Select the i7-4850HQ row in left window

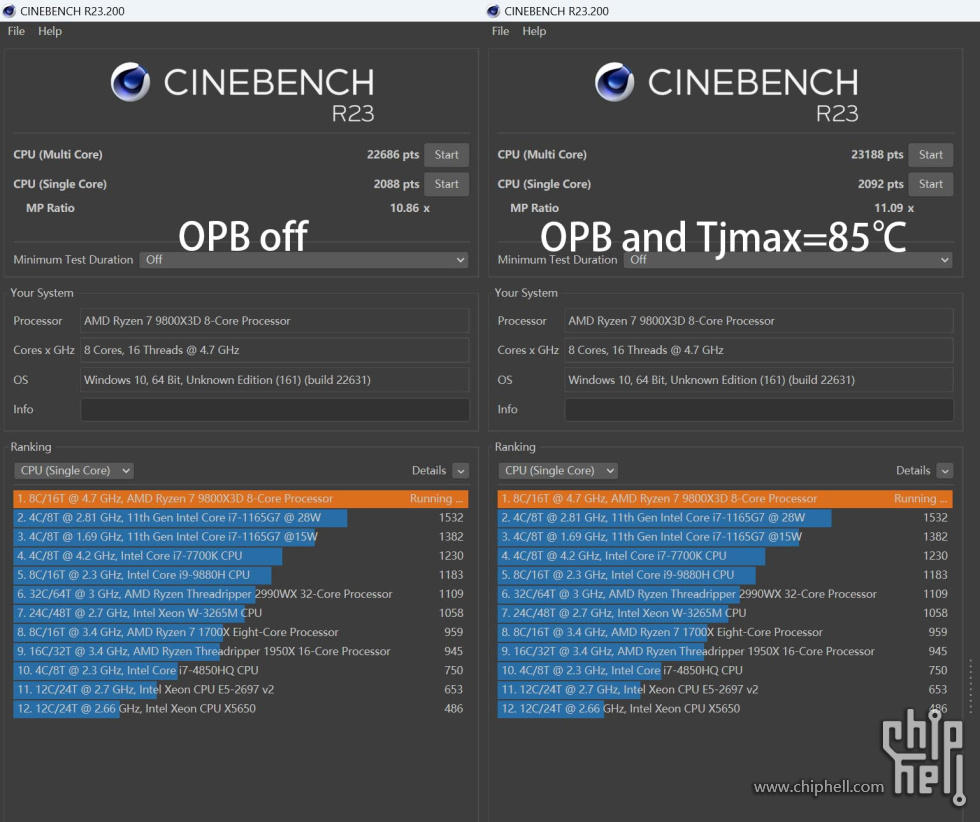pos(241,670)
